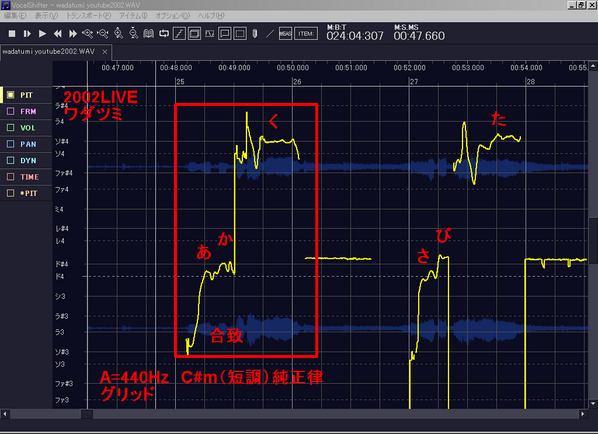
Task: Open the ヘルプ(H) menu
Action: coord(211,16)
